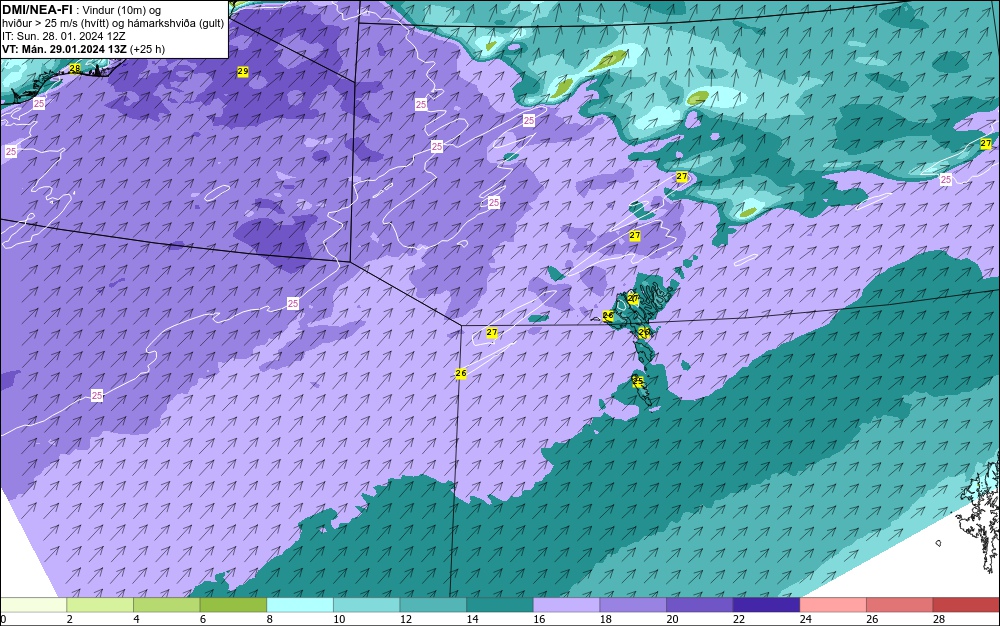Click the legend scale number 16
This screenshot has height=626, width=1000.
pyautogui.click(x=539, y=619)
